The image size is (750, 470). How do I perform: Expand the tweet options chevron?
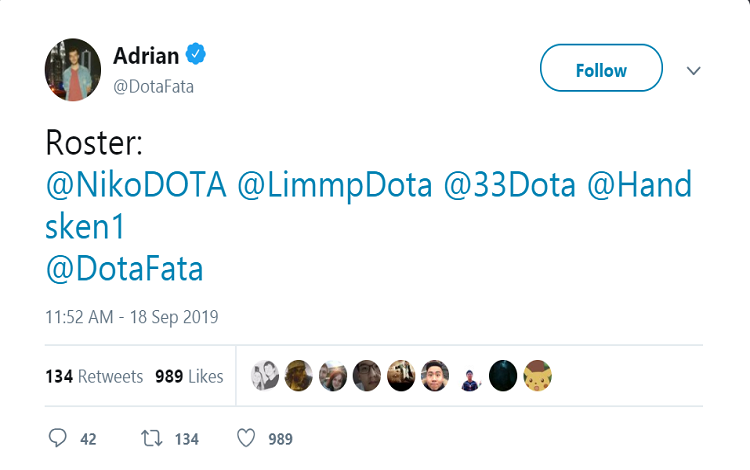(x=694, y=71)
